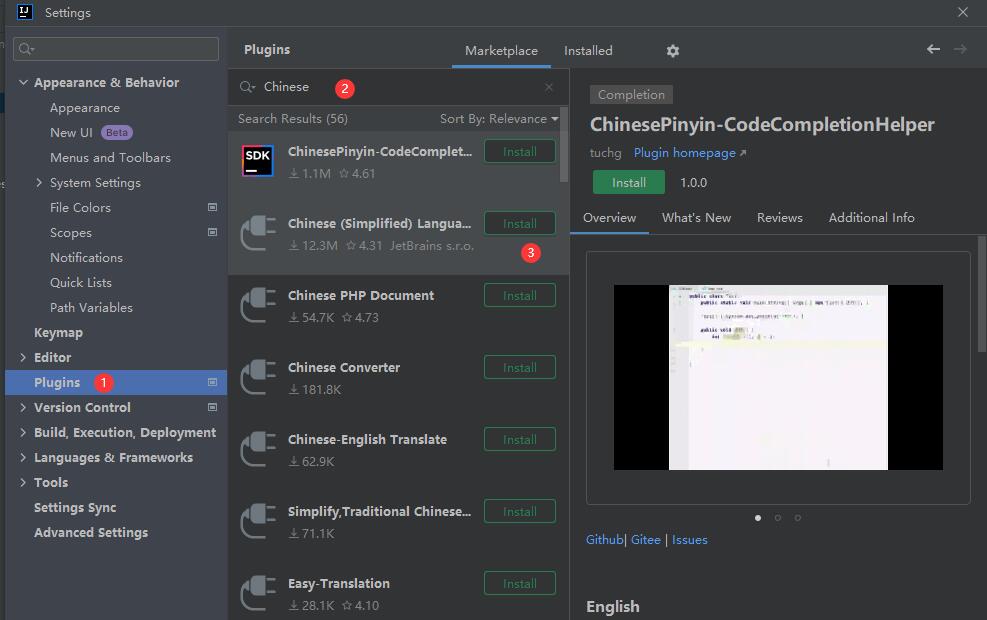Image resolution: width=987 pixels, height=620 pixels.
Task: Open the Issues link
Action: coord(689,540)
